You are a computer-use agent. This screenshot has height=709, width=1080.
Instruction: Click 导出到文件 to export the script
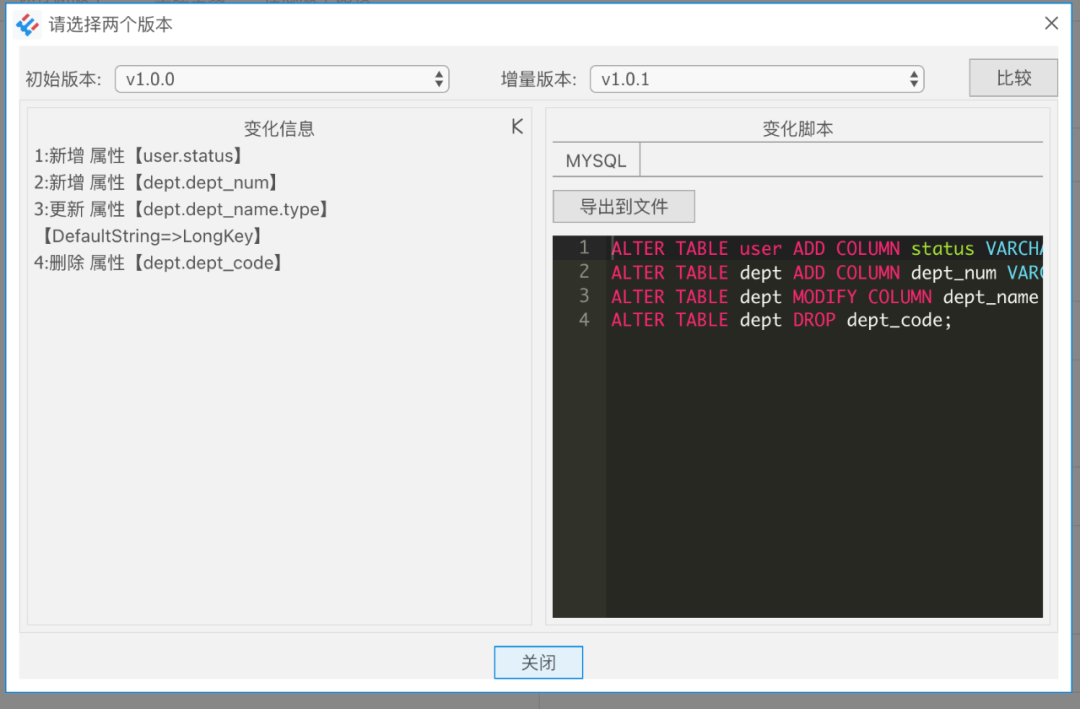pyautogui.click(x=623, y=206)
